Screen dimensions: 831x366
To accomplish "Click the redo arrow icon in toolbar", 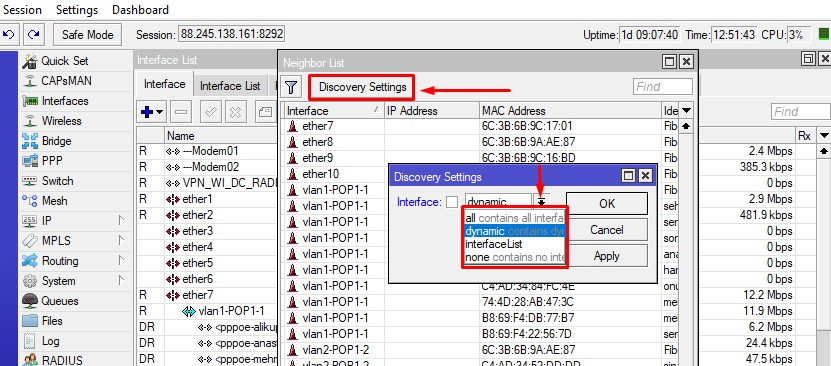I will tap(33, 34).
